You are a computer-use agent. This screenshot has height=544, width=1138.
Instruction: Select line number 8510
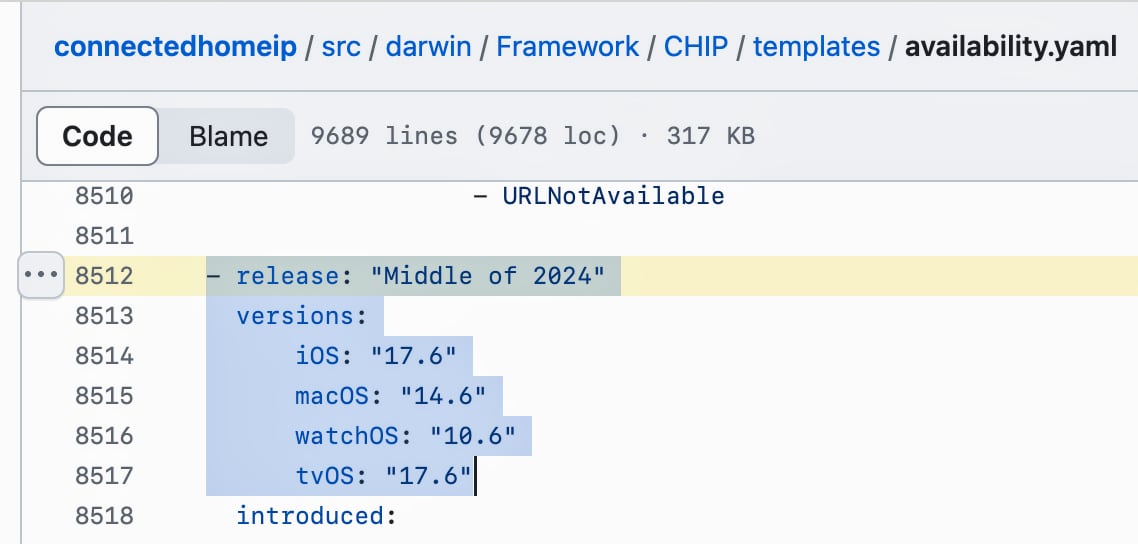tap(104, 196)
